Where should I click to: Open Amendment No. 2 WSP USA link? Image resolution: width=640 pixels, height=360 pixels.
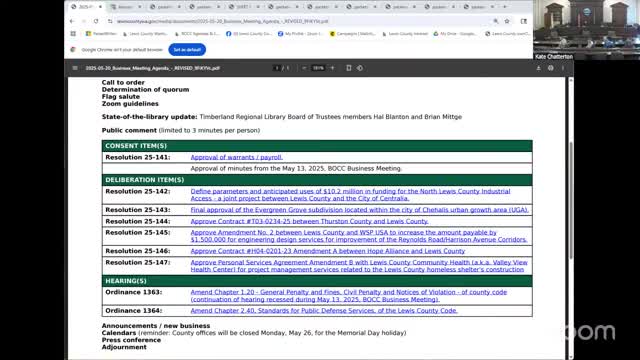pyautogui.click(x=359, y=236)
